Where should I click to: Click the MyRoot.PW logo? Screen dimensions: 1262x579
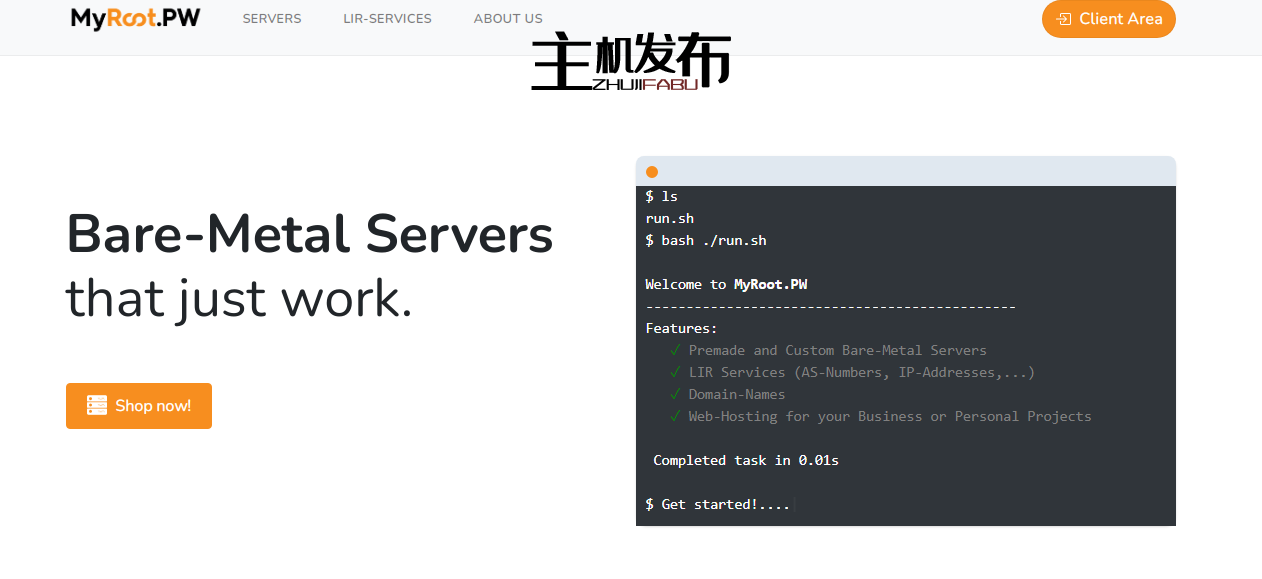pos(135,19)
